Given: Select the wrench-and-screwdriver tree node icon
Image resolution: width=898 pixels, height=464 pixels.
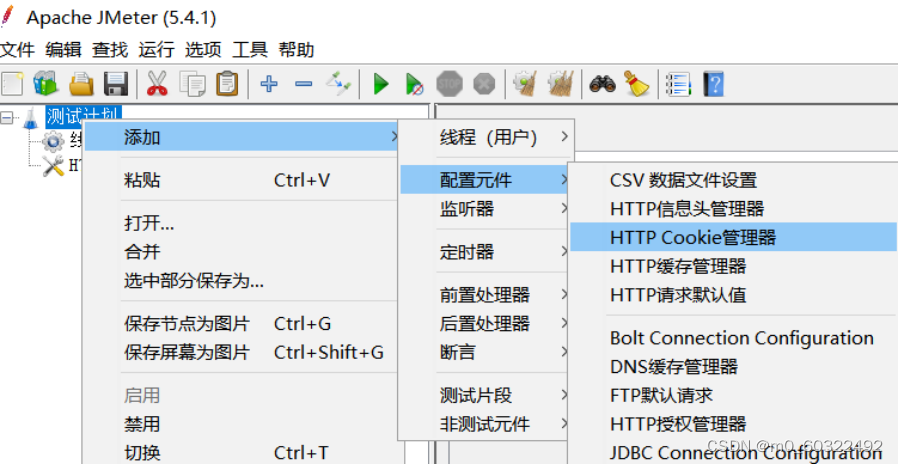Looking at the screenshot, I should (x=53, y=166).
